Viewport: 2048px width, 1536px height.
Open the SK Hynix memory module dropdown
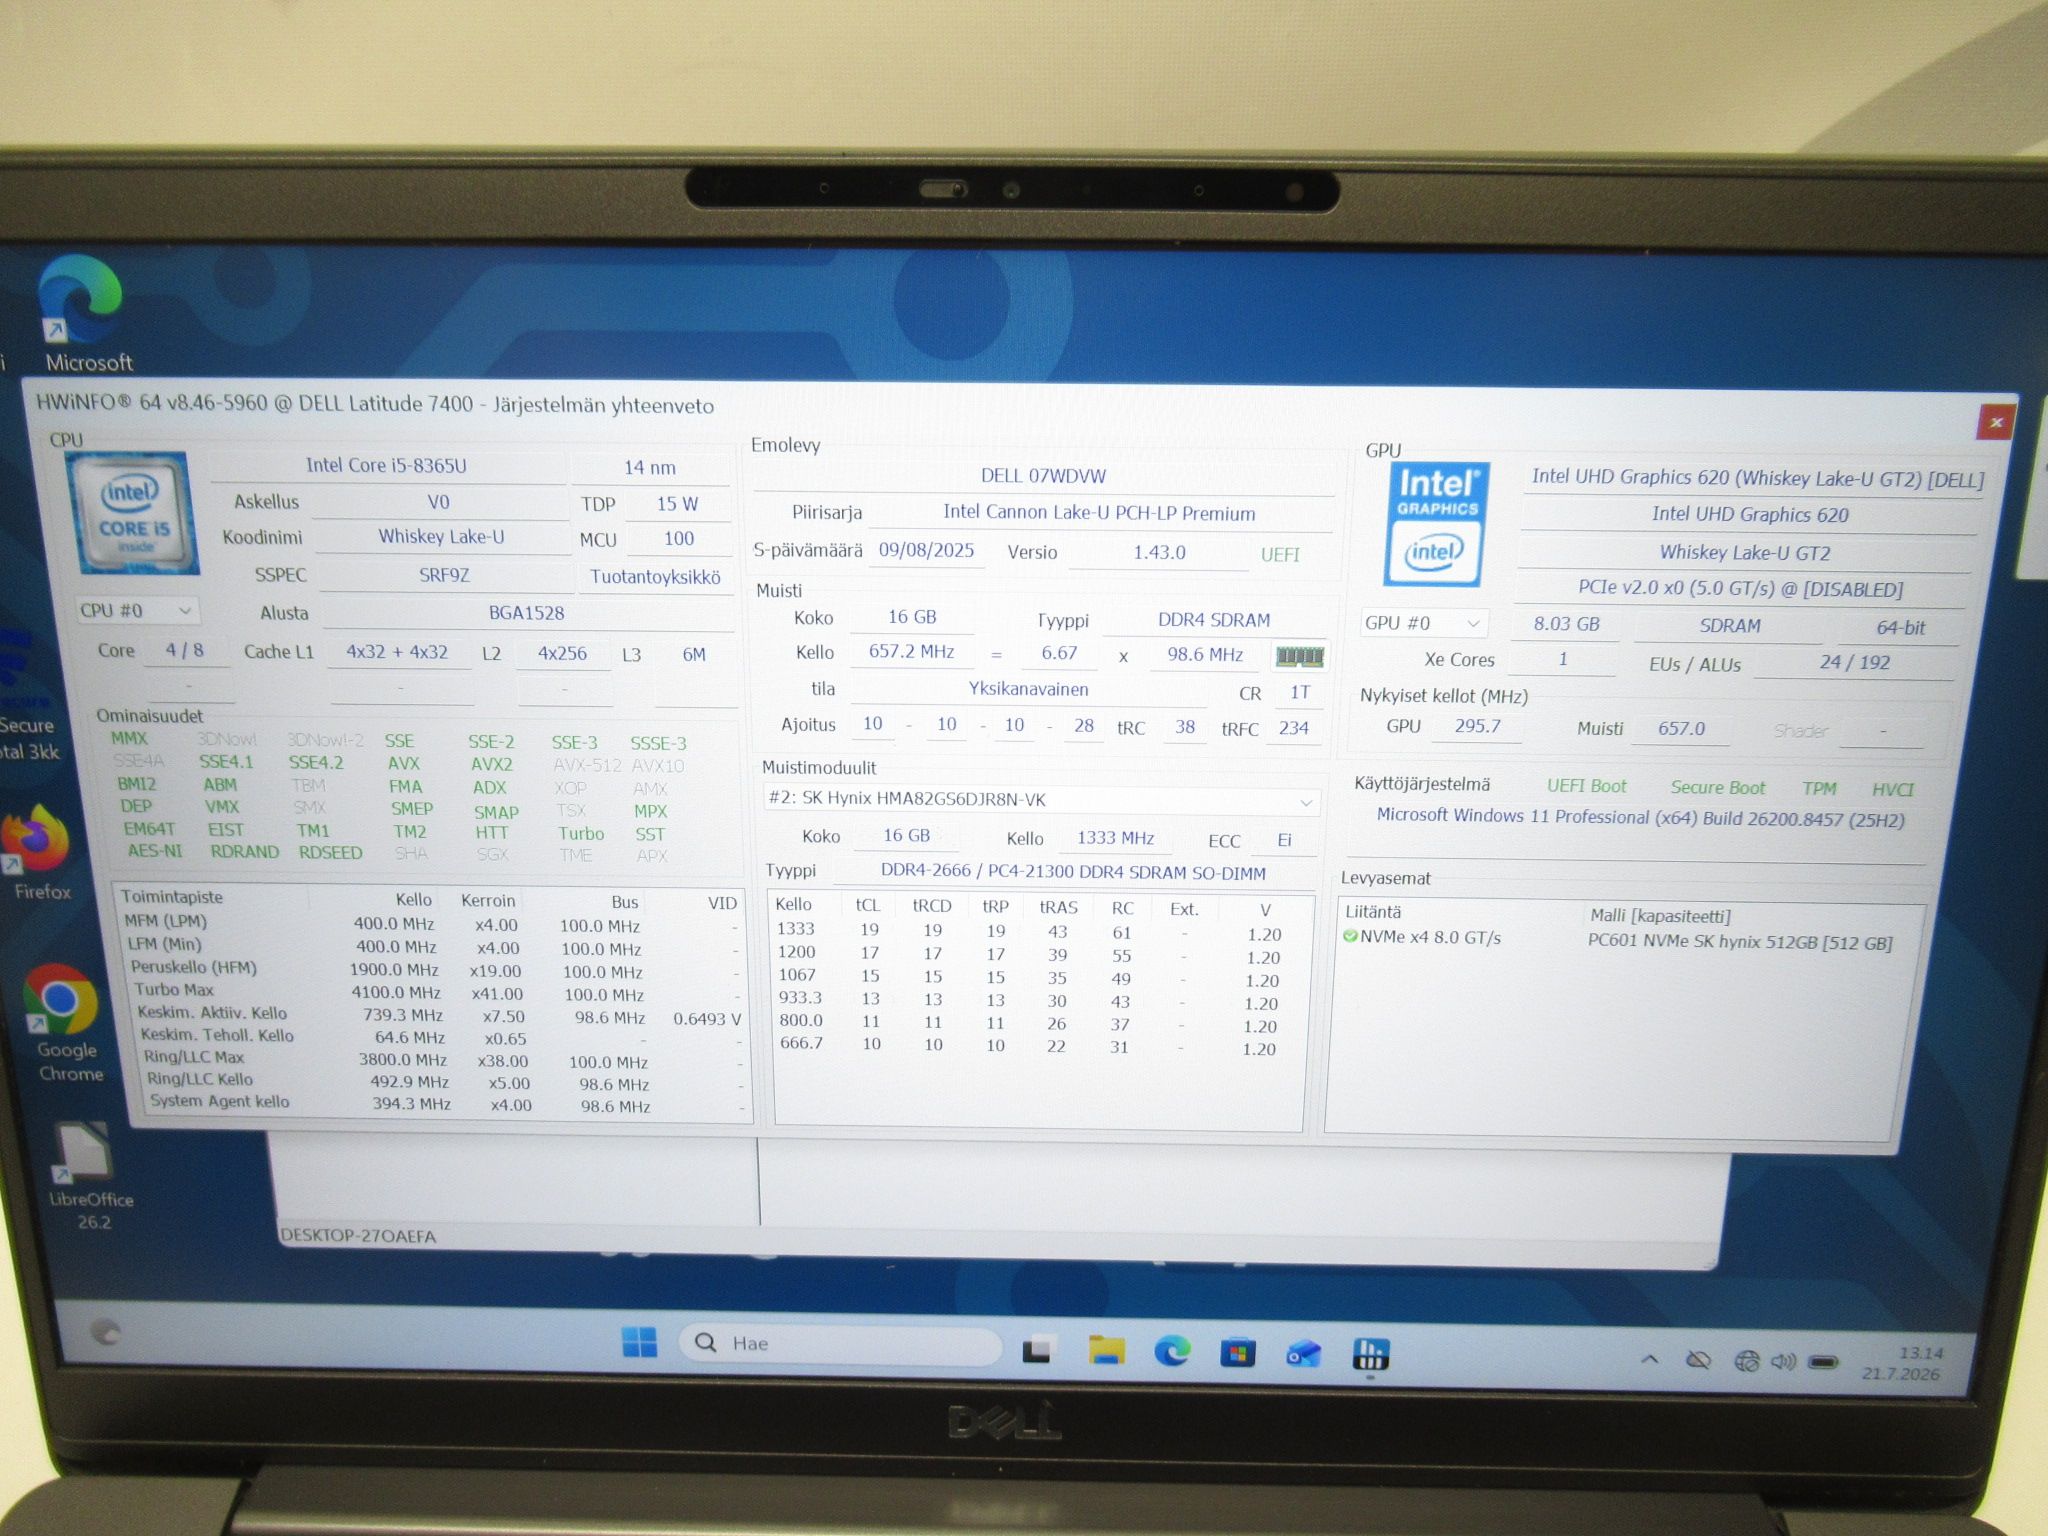click(x=1040, y=800)
